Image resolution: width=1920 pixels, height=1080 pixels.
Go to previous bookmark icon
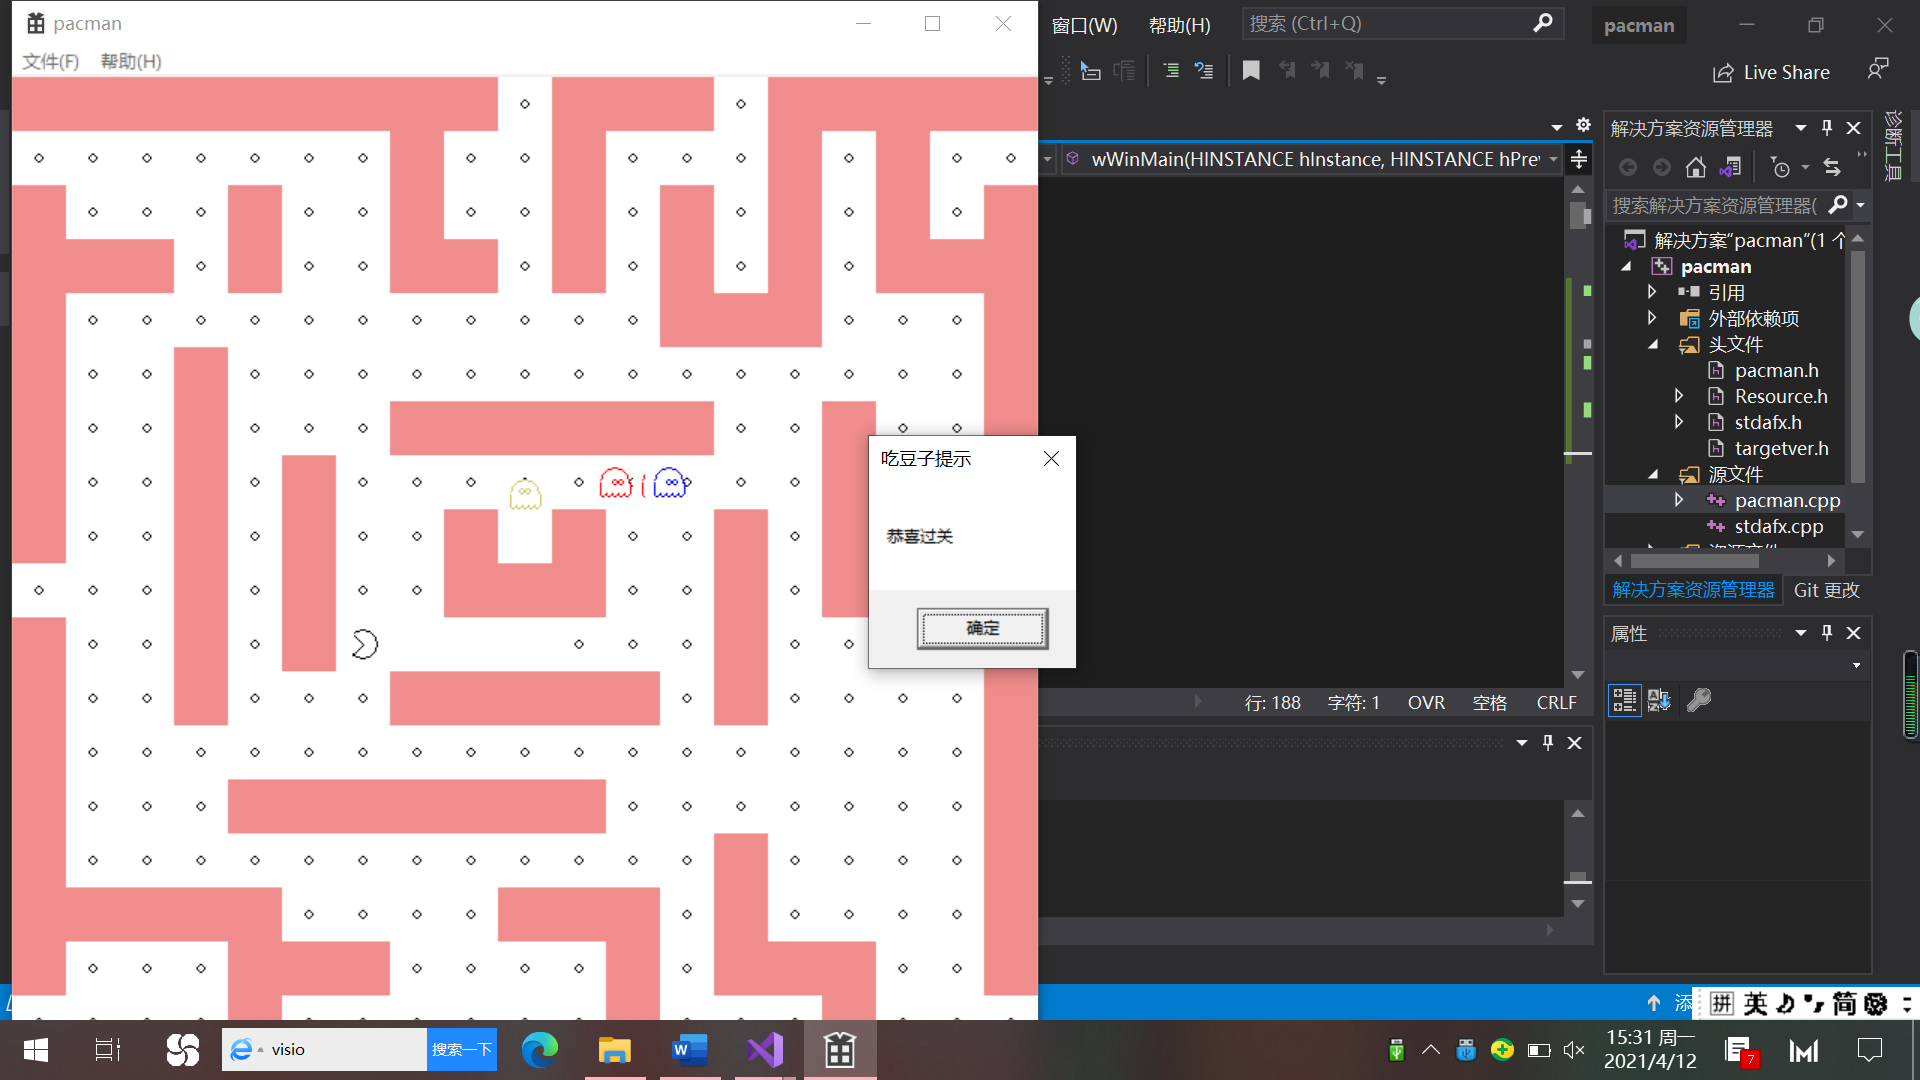[x=1287, y=70]
